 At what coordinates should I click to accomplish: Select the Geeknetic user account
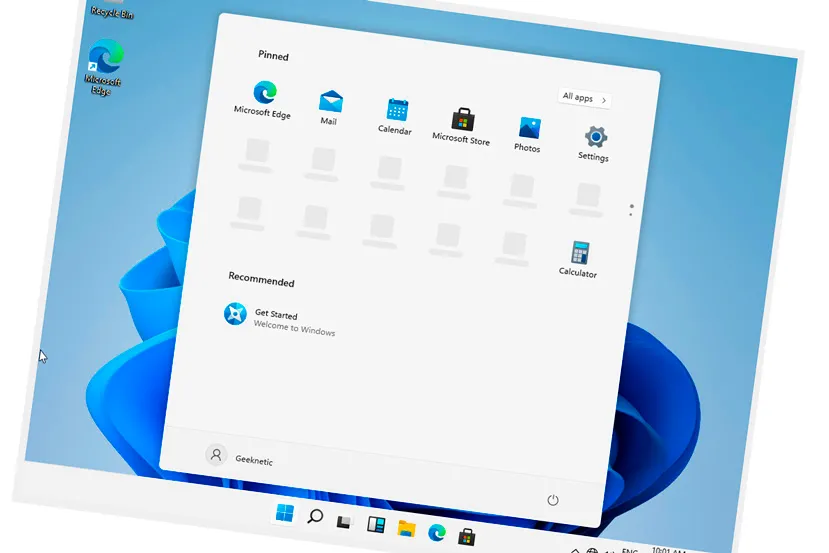click(x=240, y=457)
